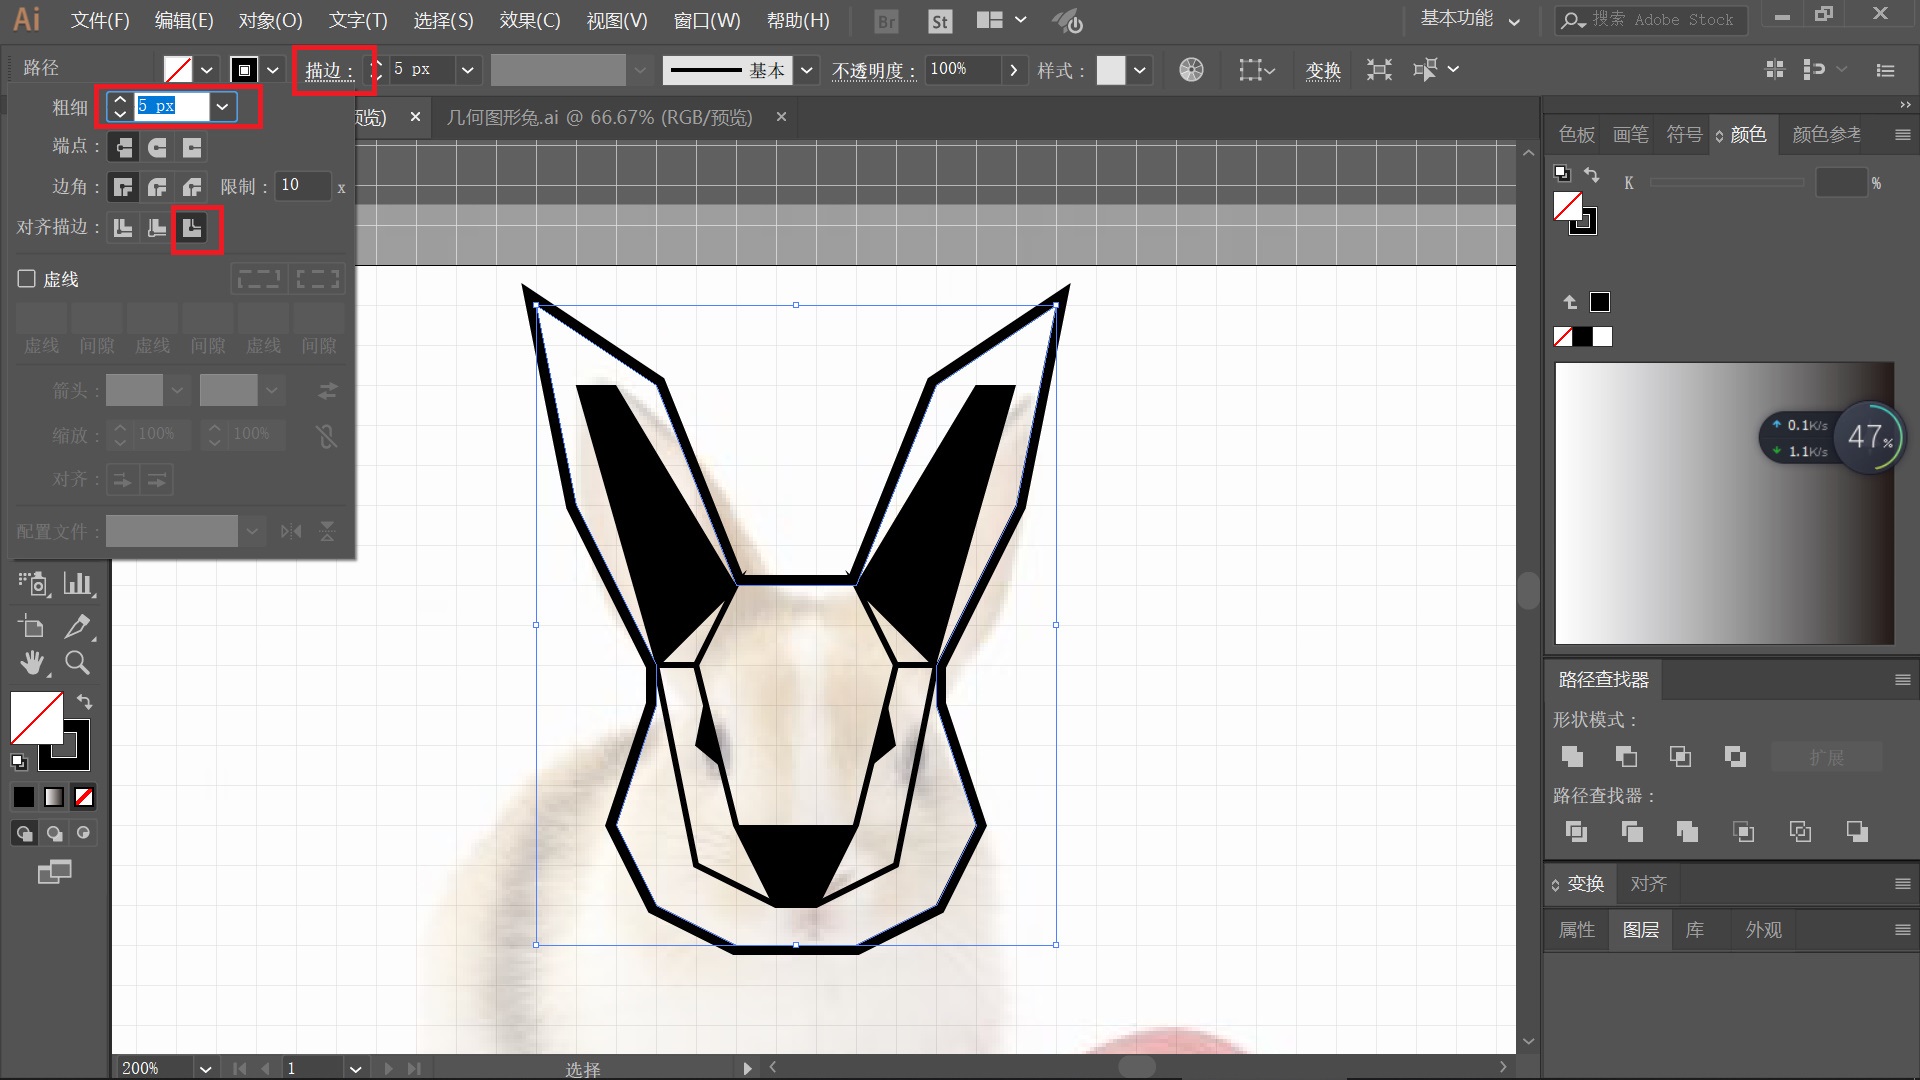Expand the 基本 brush definition dropdown

(x=806, y=70)
